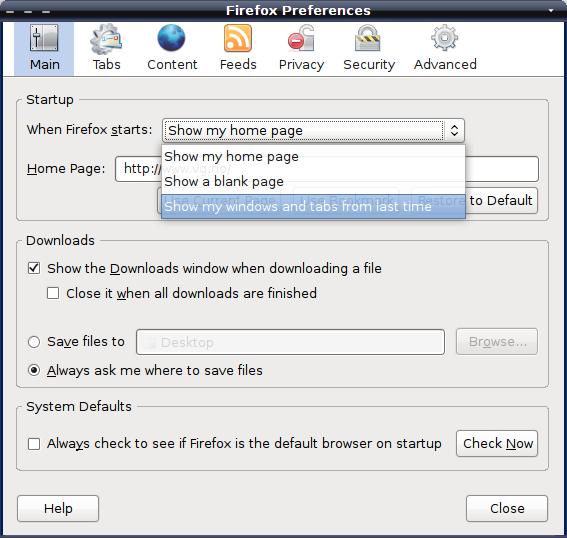
Task: Switch to the Tabs preferences pane
Action: pyautogui.click(x=106, y=48)
